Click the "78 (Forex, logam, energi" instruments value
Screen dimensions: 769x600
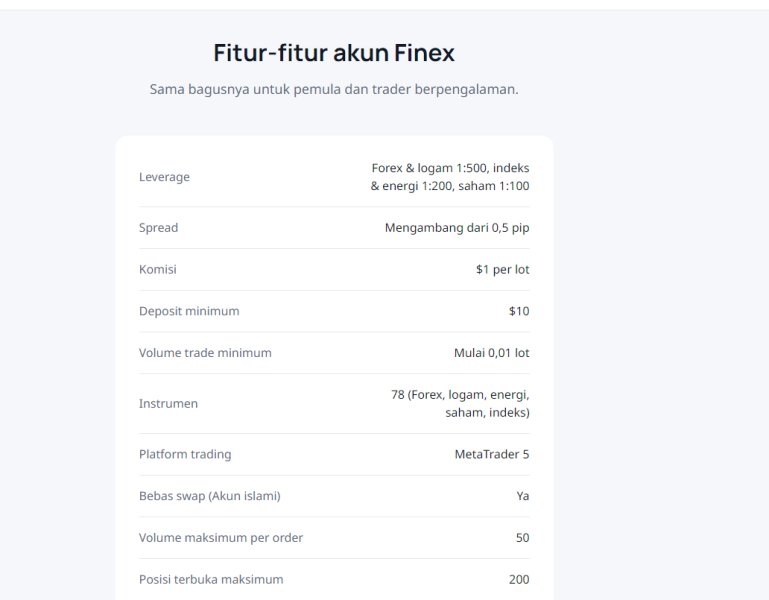[460, 403]
